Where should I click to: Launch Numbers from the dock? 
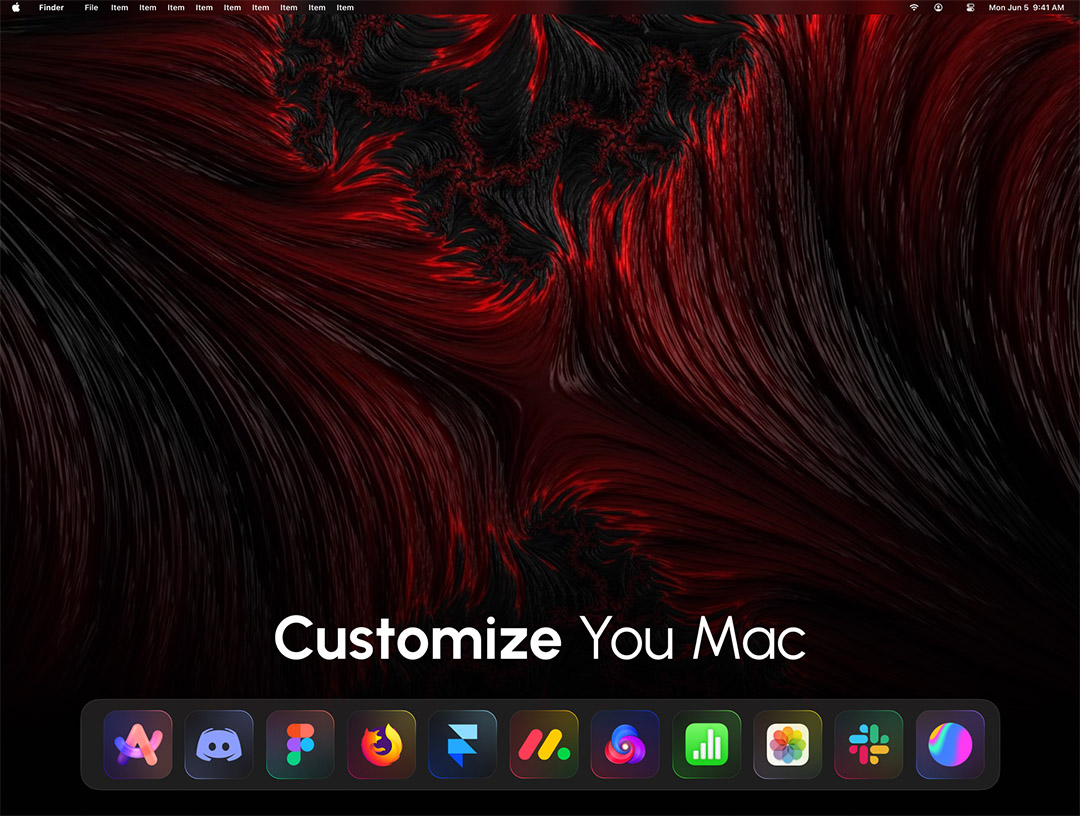coord(706,744)
